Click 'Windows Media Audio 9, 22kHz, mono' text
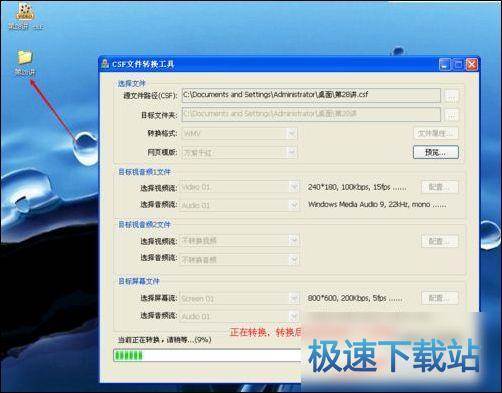 pyautogui.click(x=377, y=204)
